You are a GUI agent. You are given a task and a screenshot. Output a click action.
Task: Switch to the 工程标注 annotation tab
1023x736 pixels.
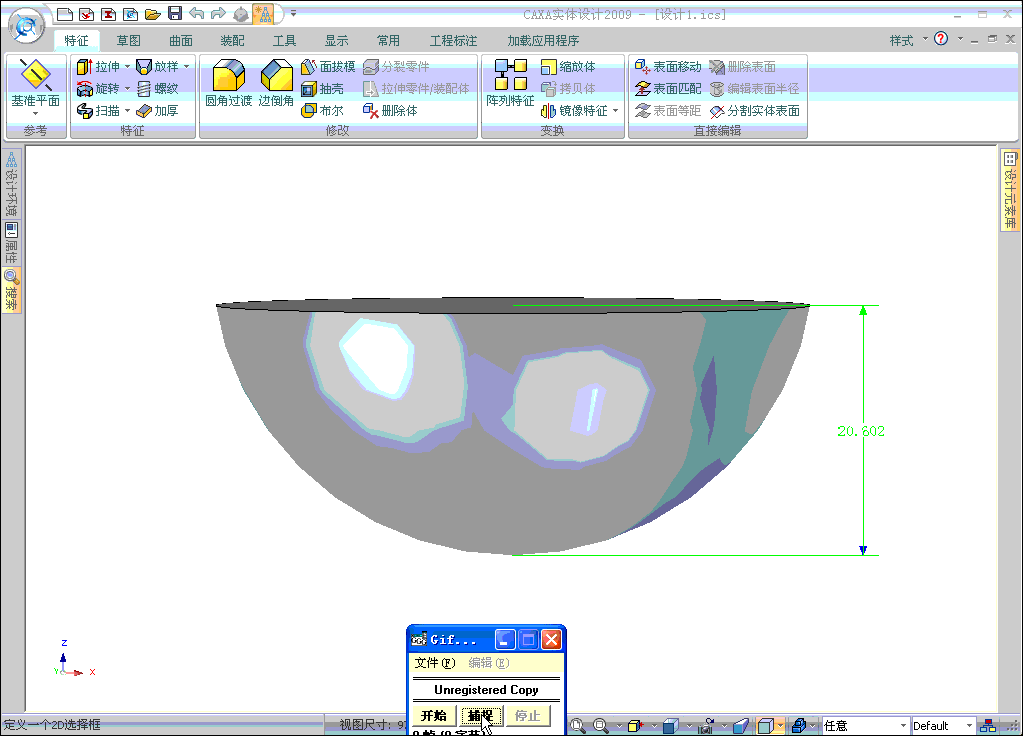click(453, 40)
